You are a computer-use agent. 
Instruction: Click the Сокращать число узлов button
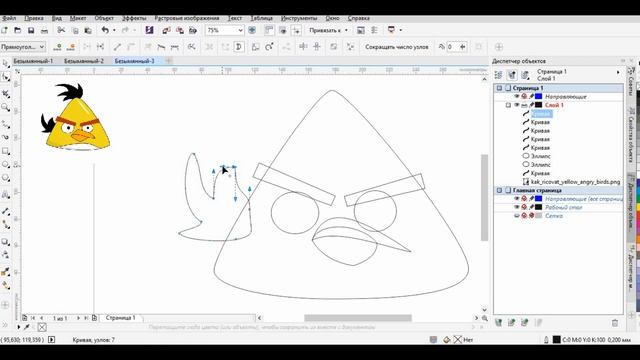(397, 47)
